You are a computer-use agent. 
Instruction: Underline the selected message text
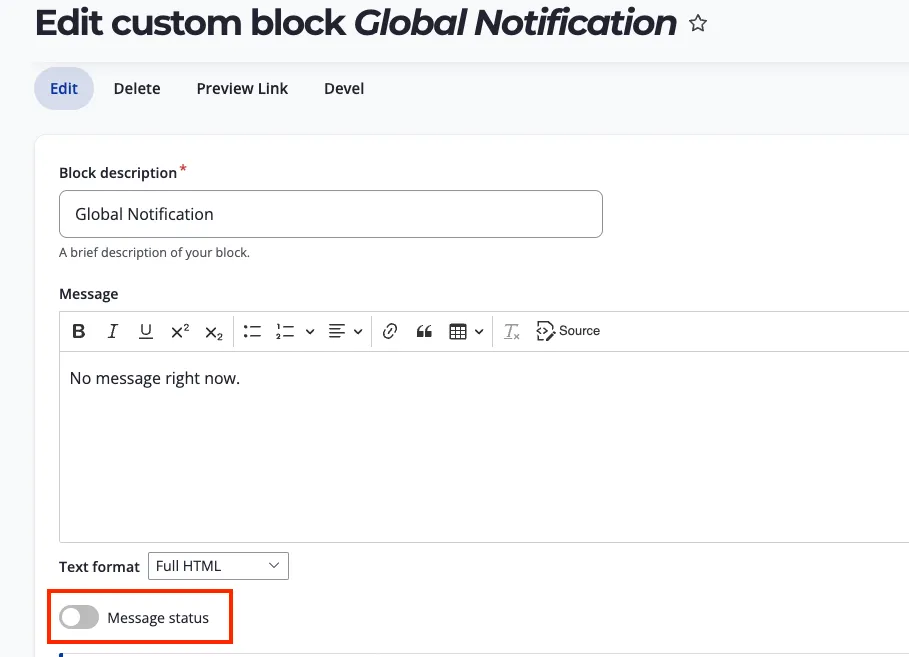[x=146, y=331]
